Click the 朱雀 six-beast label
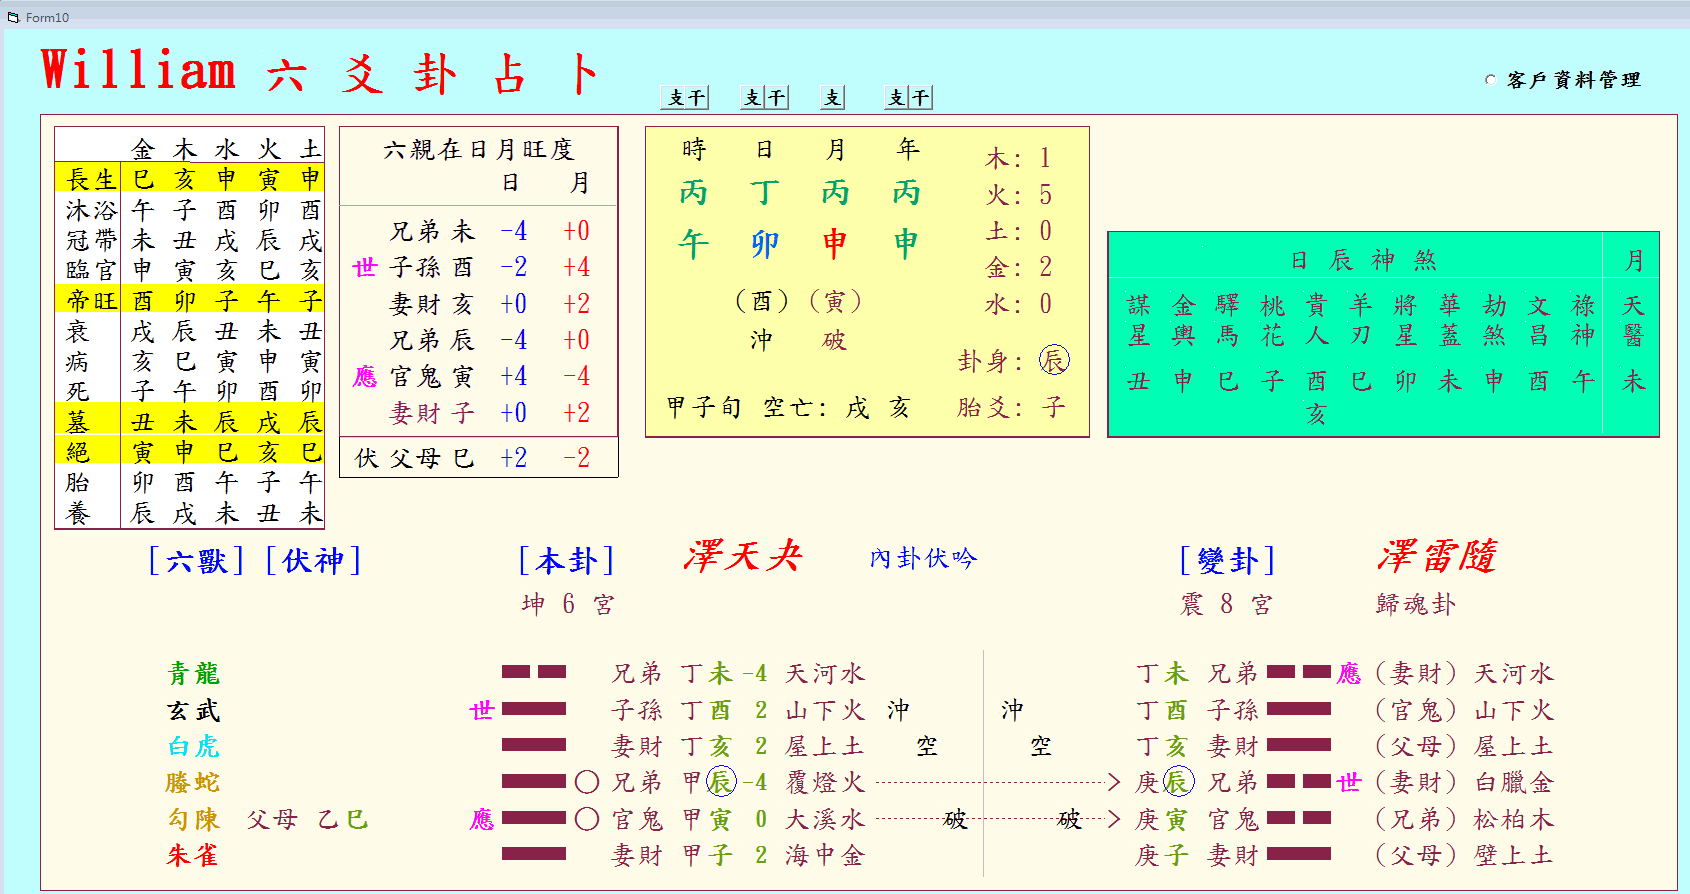Screen dimensions: 1690x894 [x=194, y=855]
